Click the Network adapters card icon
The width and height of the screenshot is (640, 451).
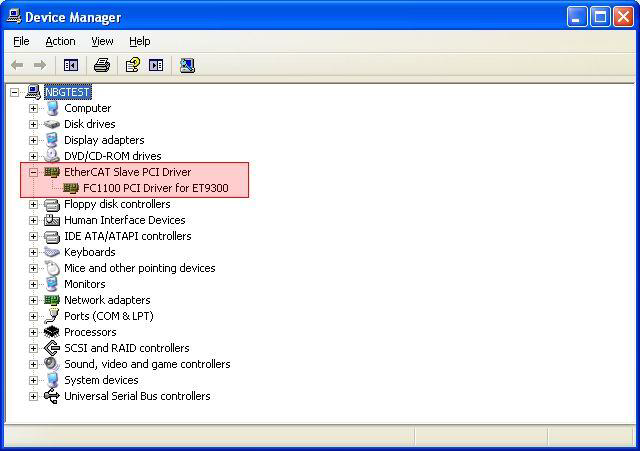pyautogui.click(x=52, y=300)
